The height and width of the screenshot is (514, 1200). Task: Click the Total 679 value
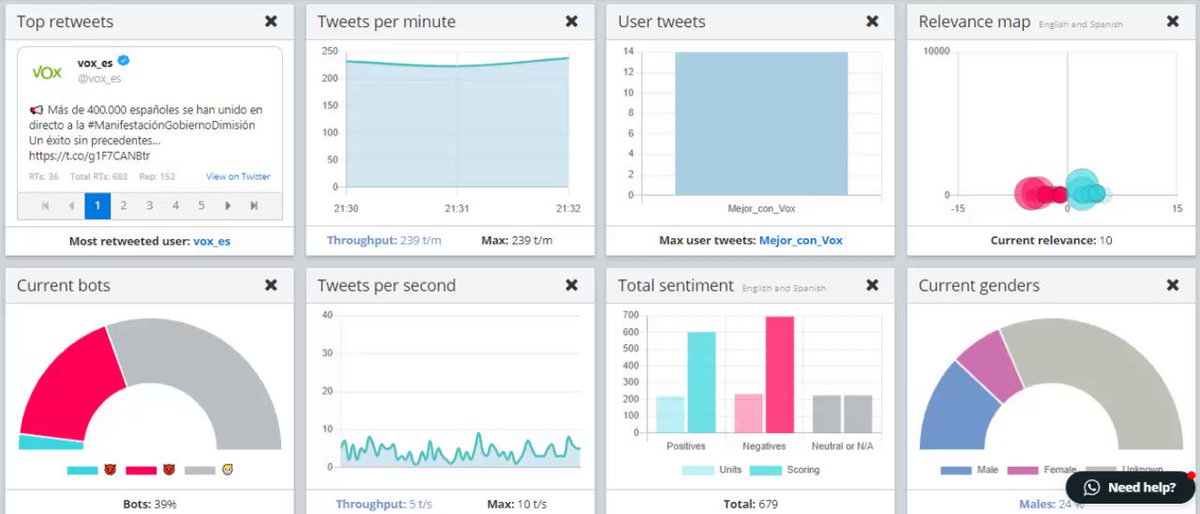(751, 504)
